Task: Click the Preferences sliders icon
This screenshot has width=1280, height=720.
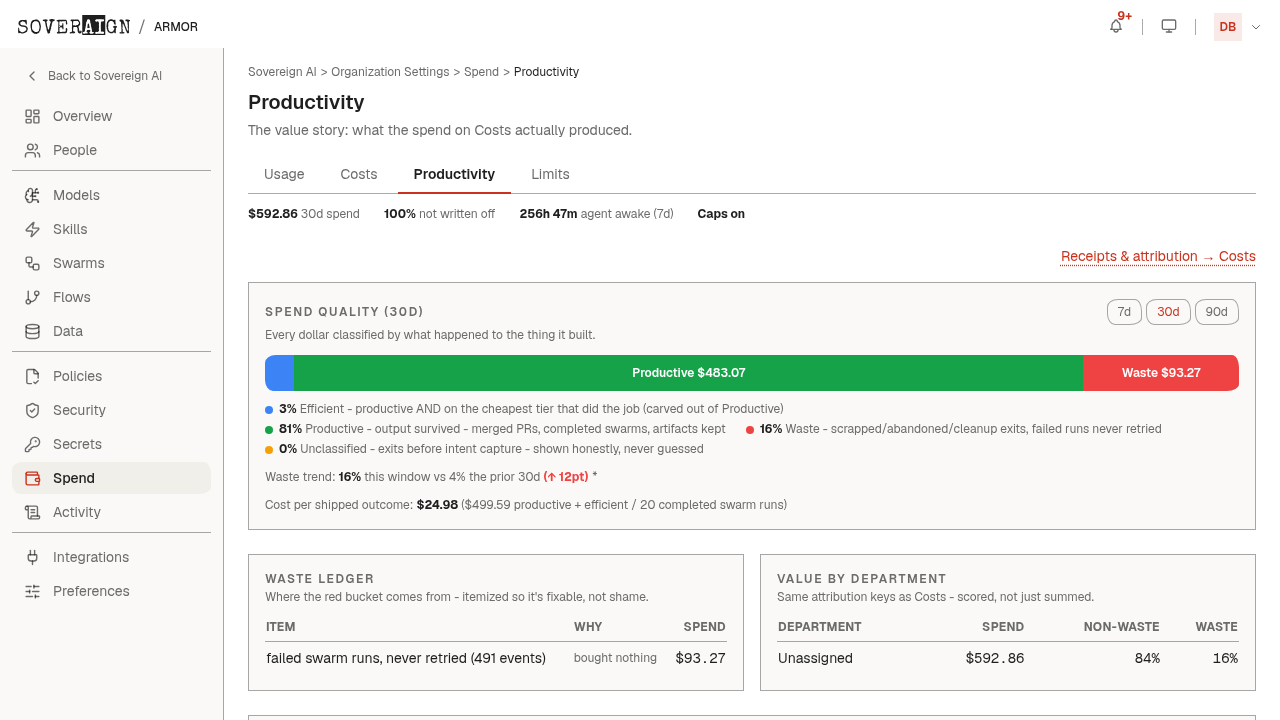Action: pos(33,591)
